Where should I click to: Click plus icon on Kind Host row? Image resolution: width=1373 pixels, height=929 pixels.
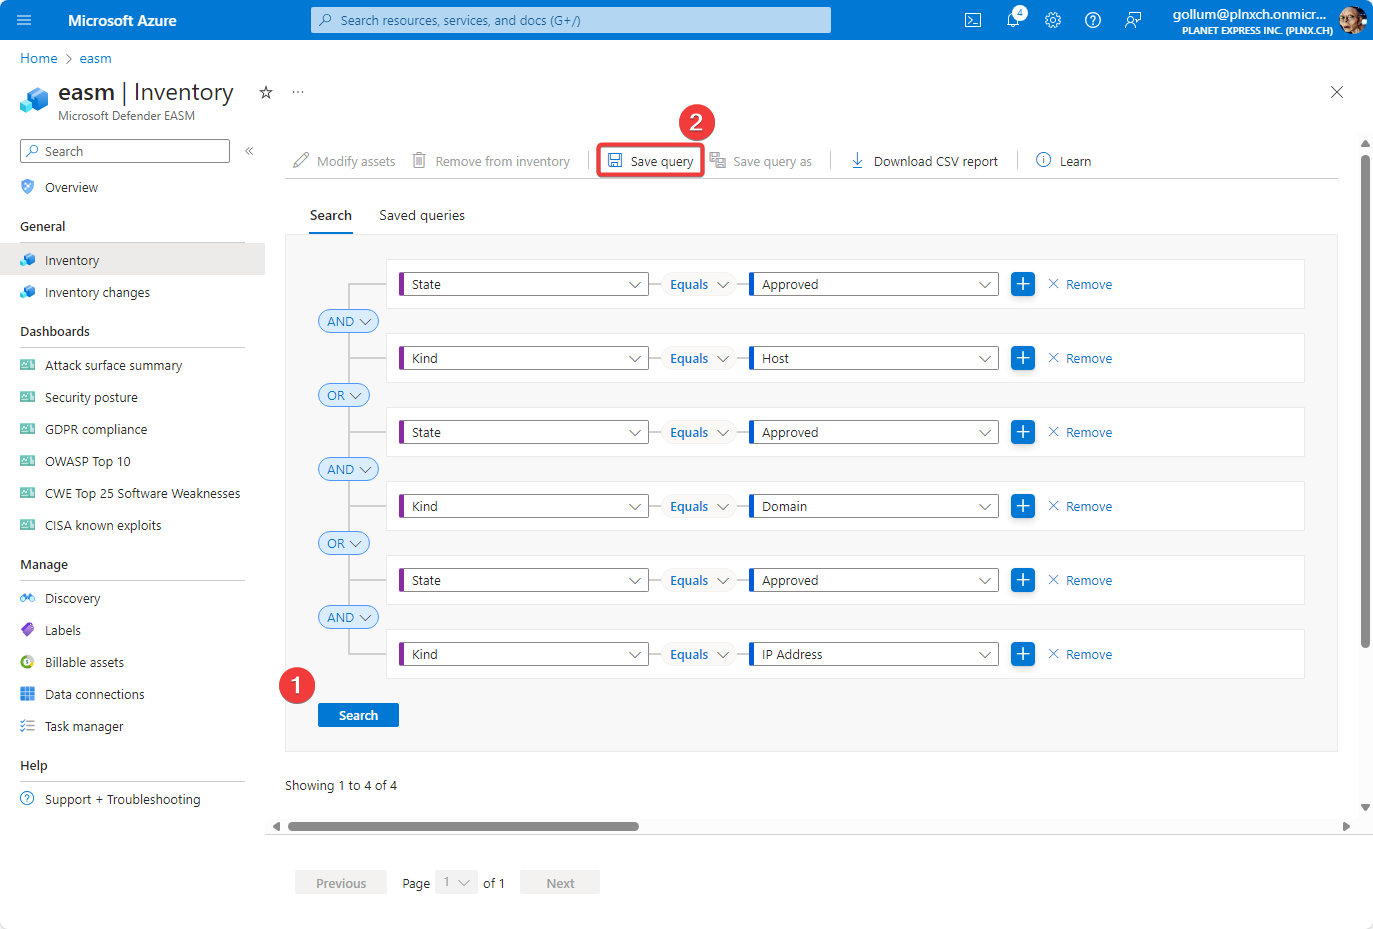(1022, 358)
